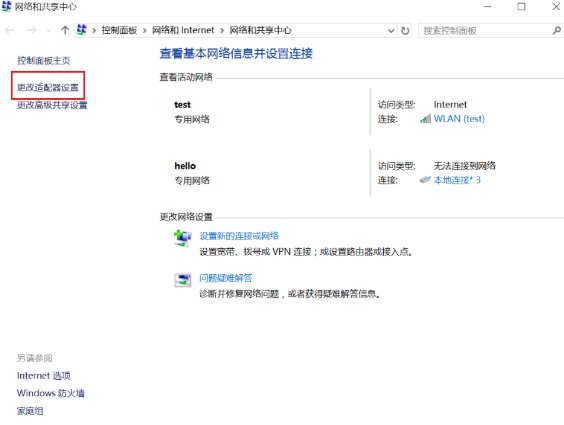Open recent locations dropdown arrow

49,31
